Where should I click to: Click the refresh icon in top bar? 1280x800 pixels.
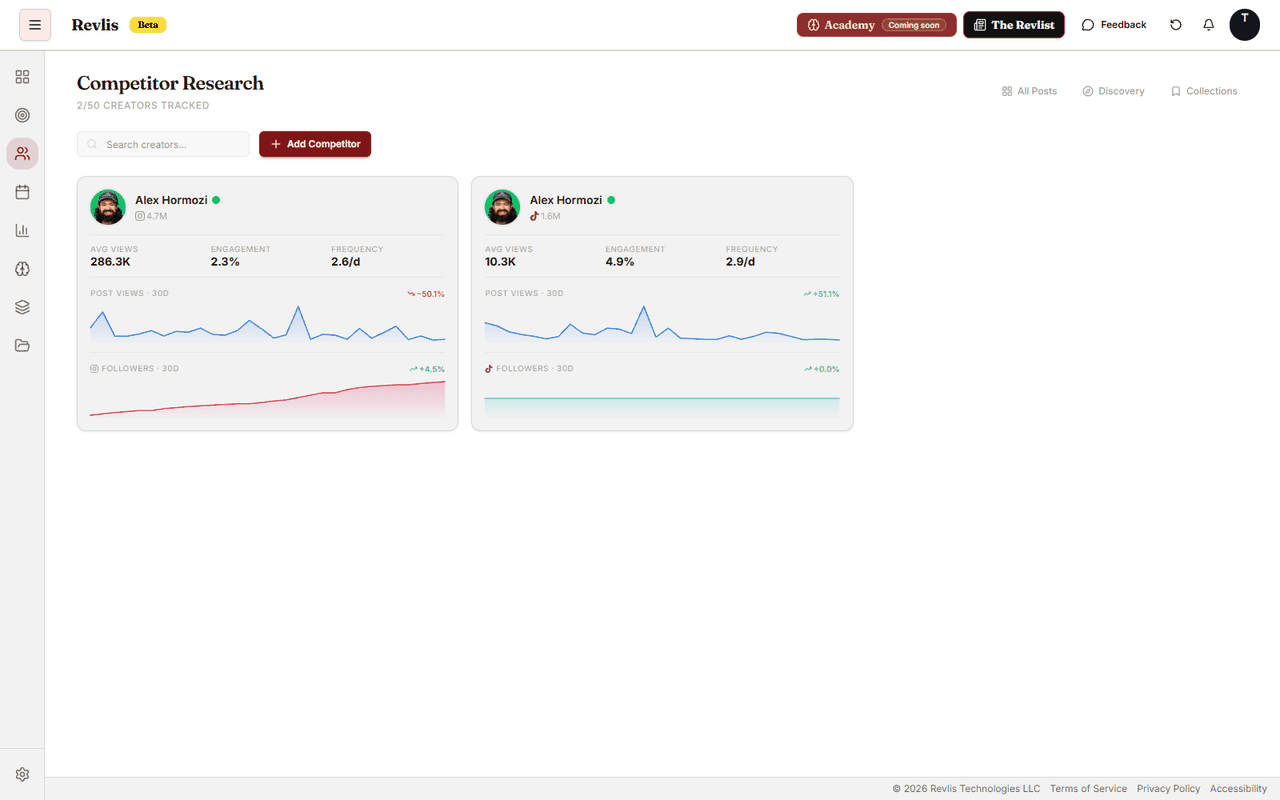click(1176, 25)
